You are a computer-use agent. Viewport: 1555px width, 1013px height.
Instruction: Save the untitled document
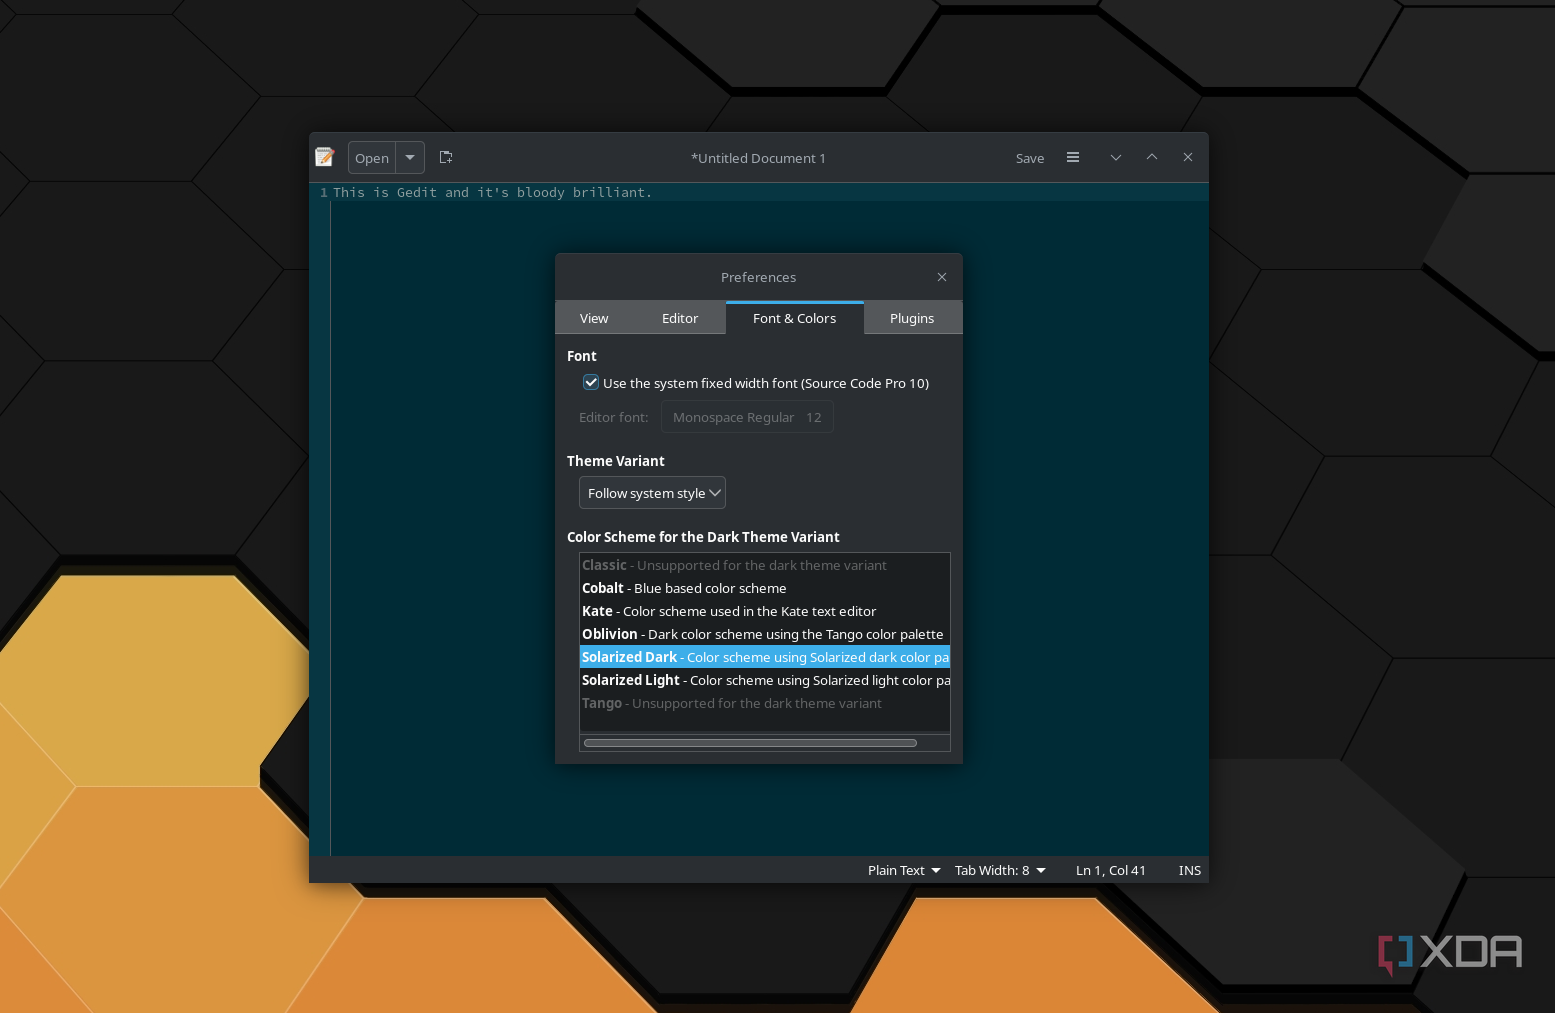[x=1030, y=158]
